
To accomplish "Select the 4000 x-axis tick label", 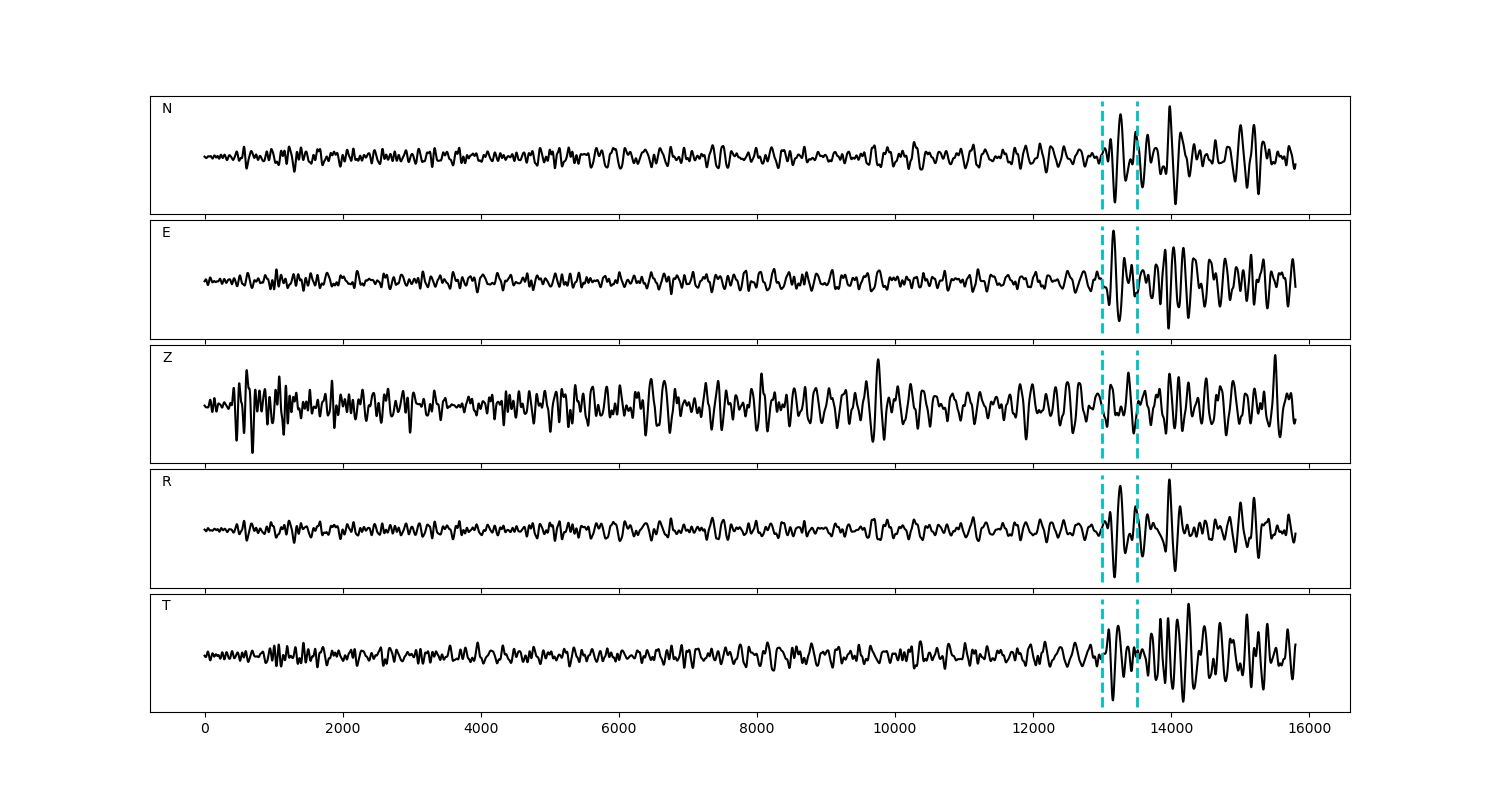I will coord(481,730).
